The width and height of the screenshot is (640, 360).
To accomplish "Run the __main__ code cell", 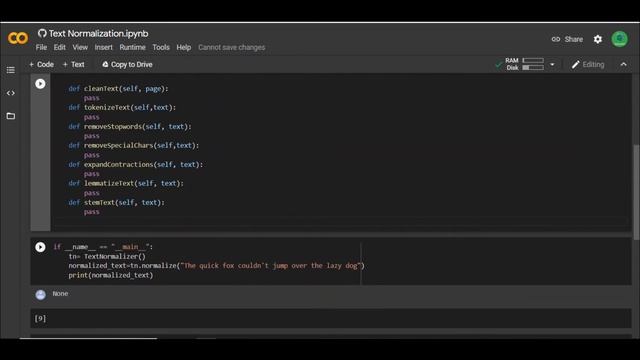I will 40,247.
